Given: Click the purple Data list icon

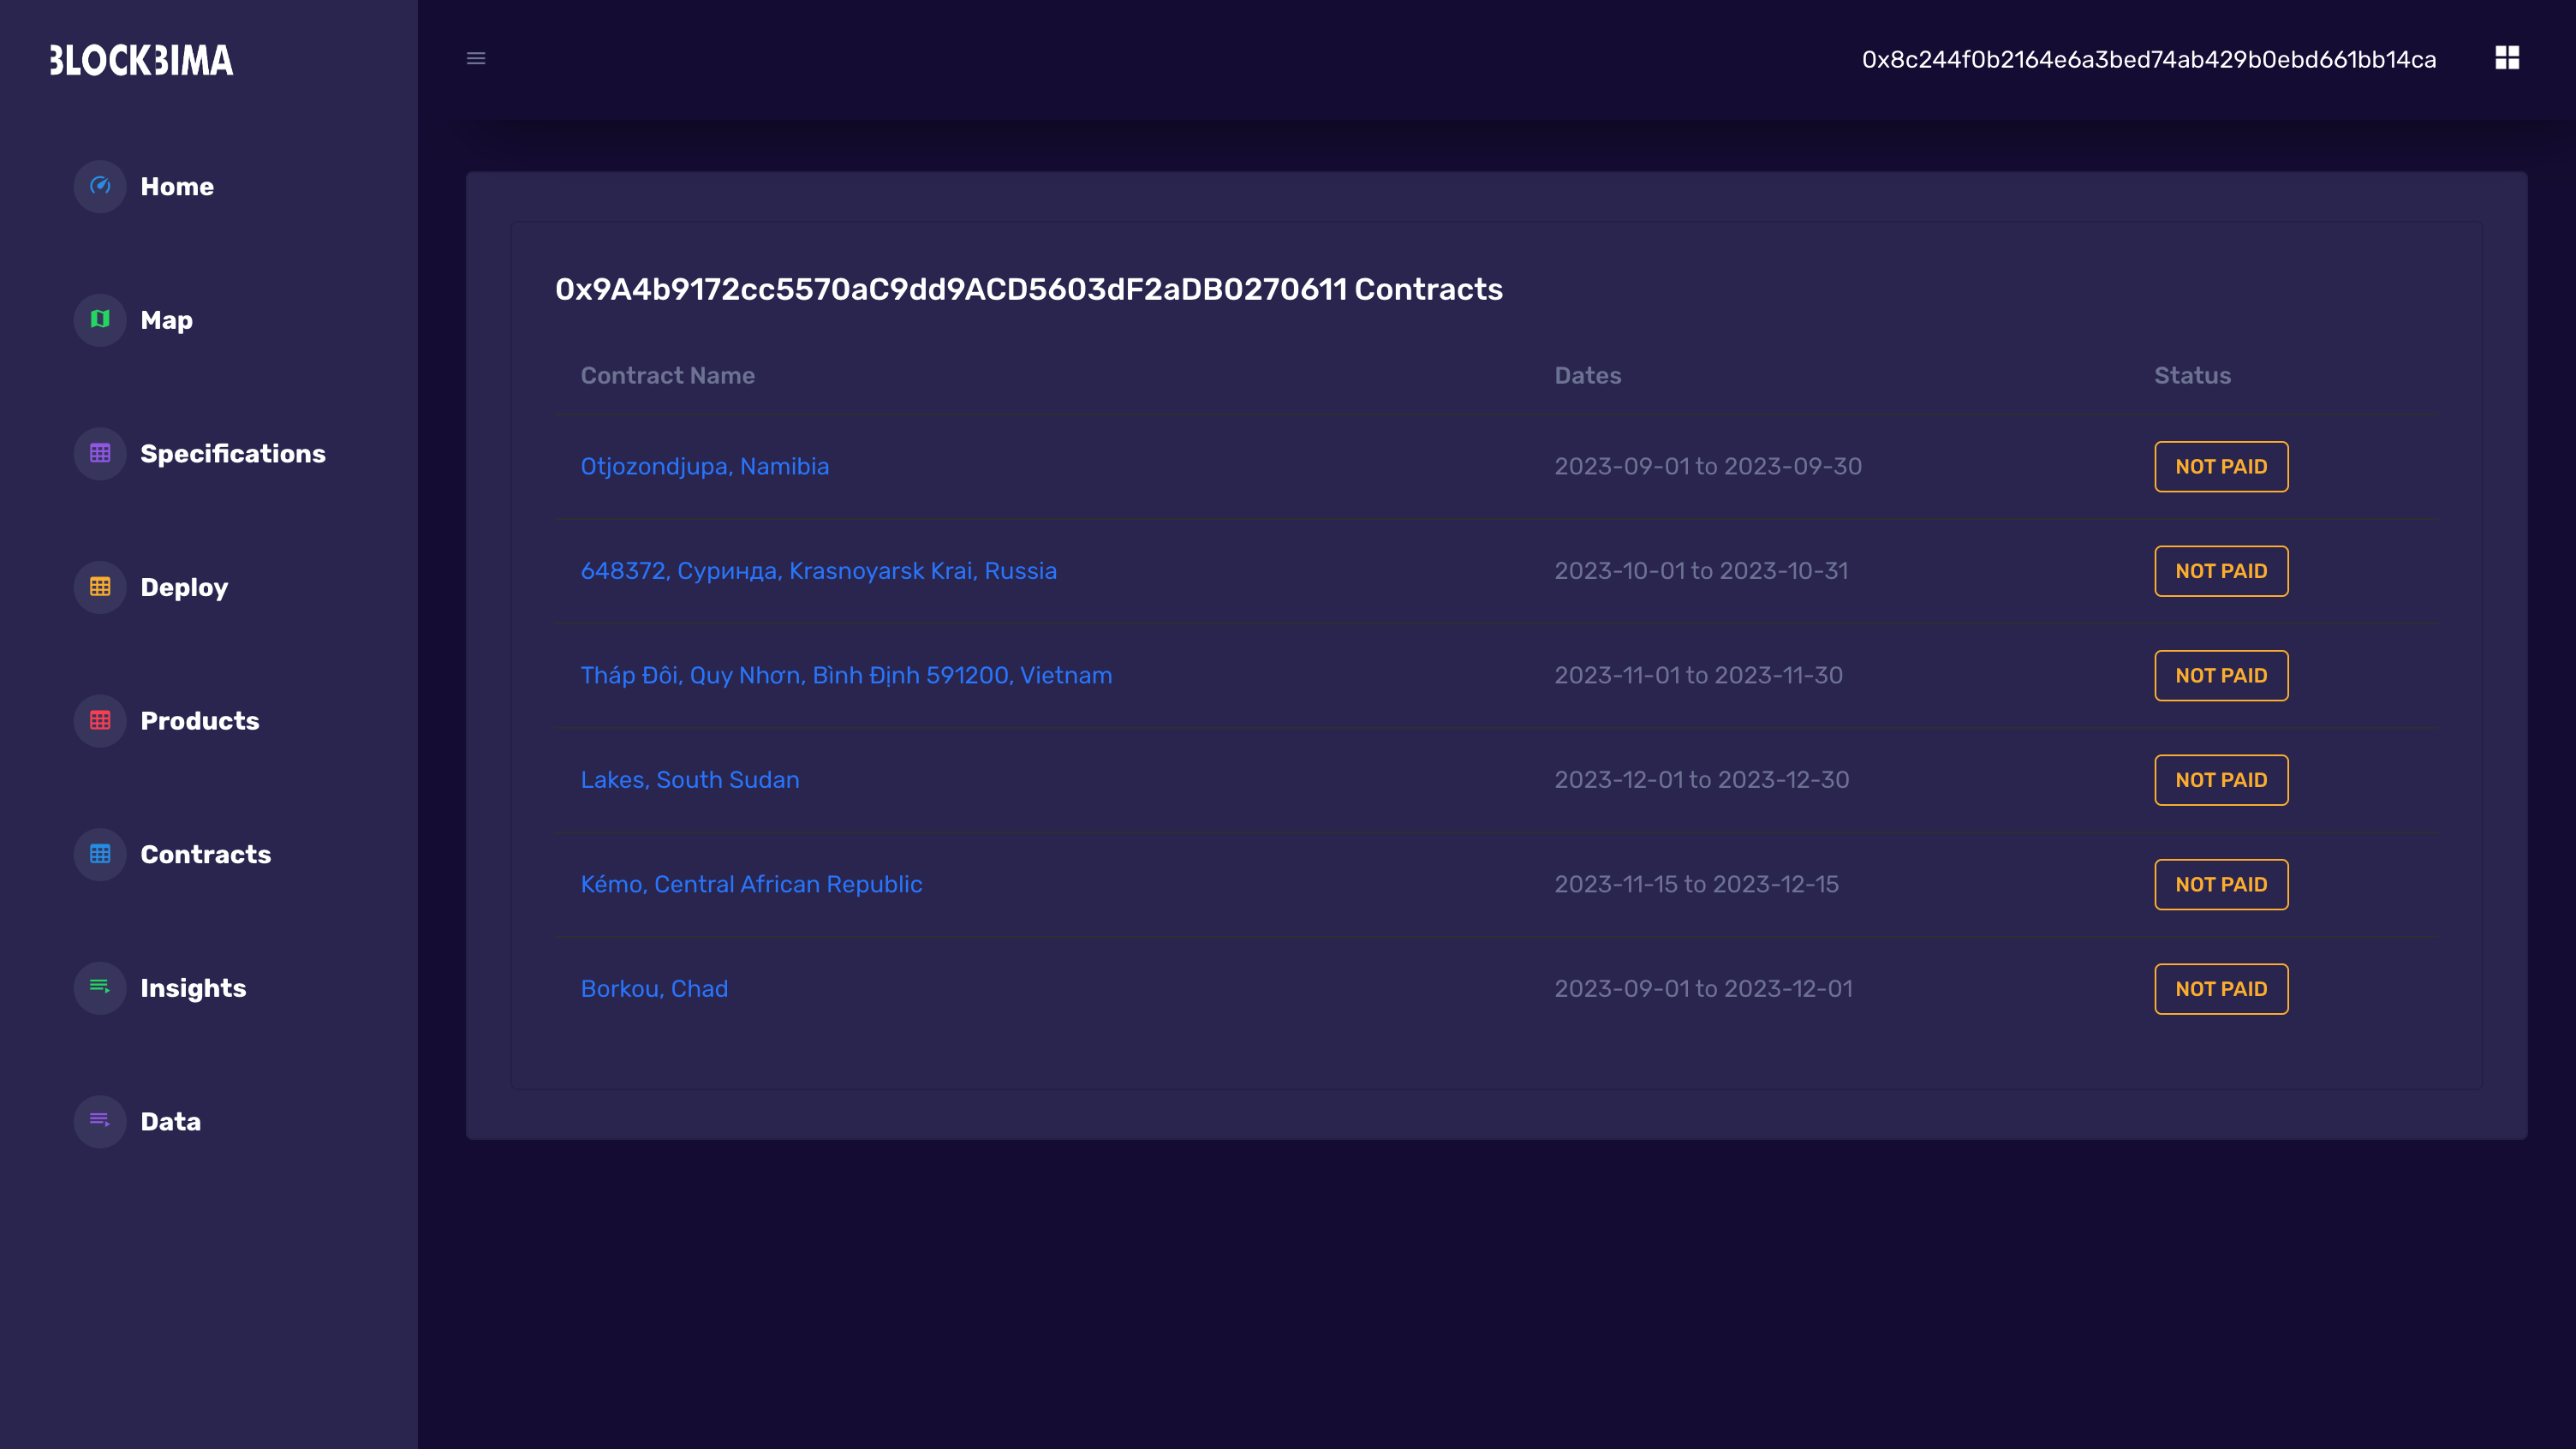Looking at the screenshot, I should point(100,1121).
